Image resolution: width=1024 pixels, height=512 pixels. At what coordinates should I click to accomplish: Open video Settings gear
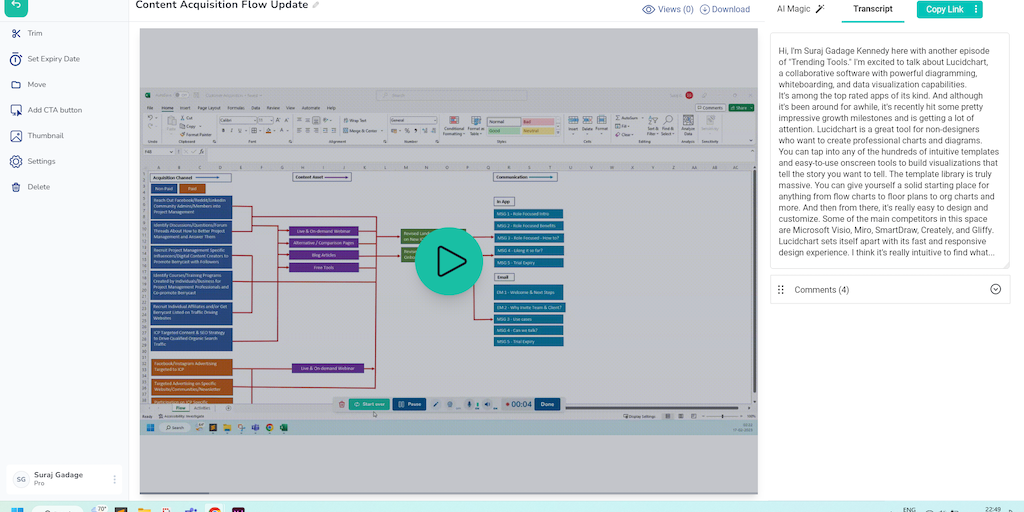(x=16, y=161)
